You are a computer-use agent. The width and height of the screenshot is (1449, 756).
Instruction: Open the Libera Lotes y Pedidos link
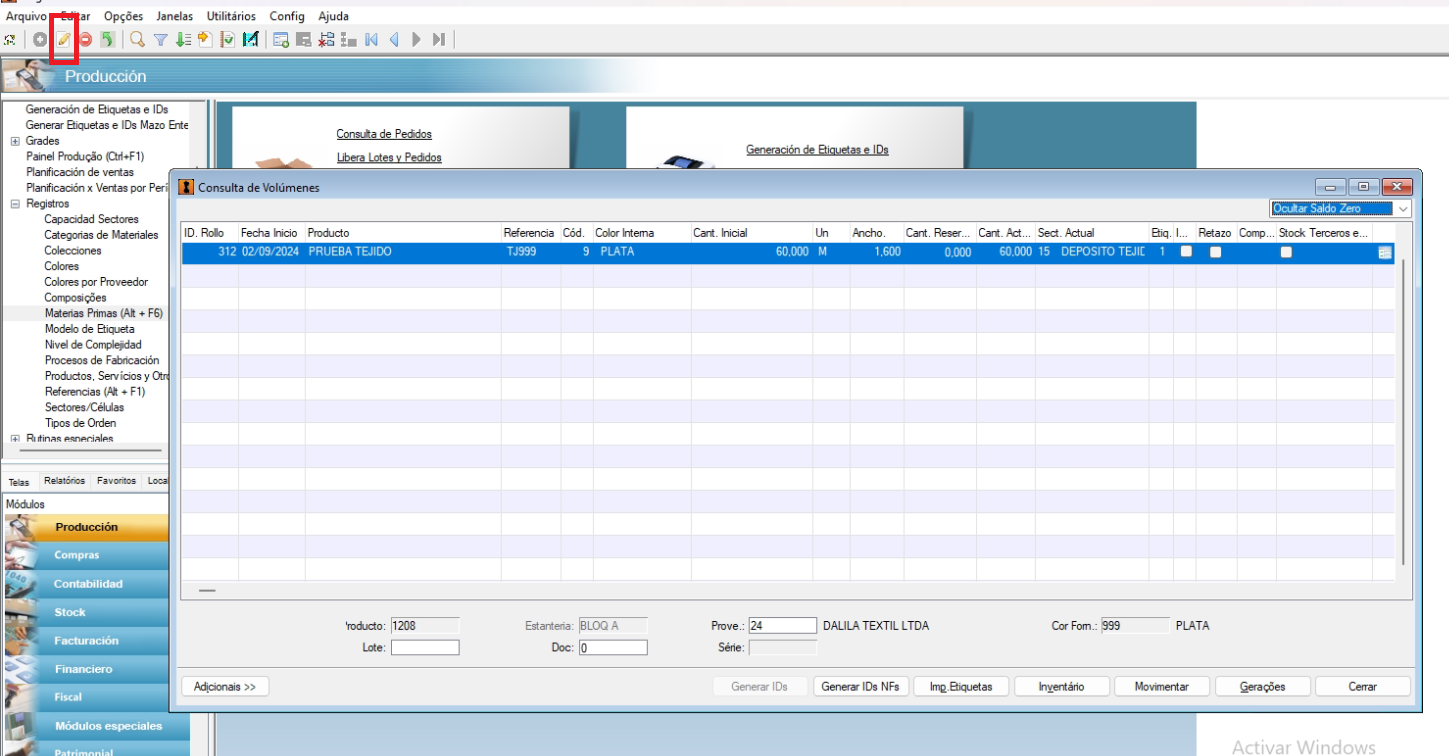[x=389, y=158]
